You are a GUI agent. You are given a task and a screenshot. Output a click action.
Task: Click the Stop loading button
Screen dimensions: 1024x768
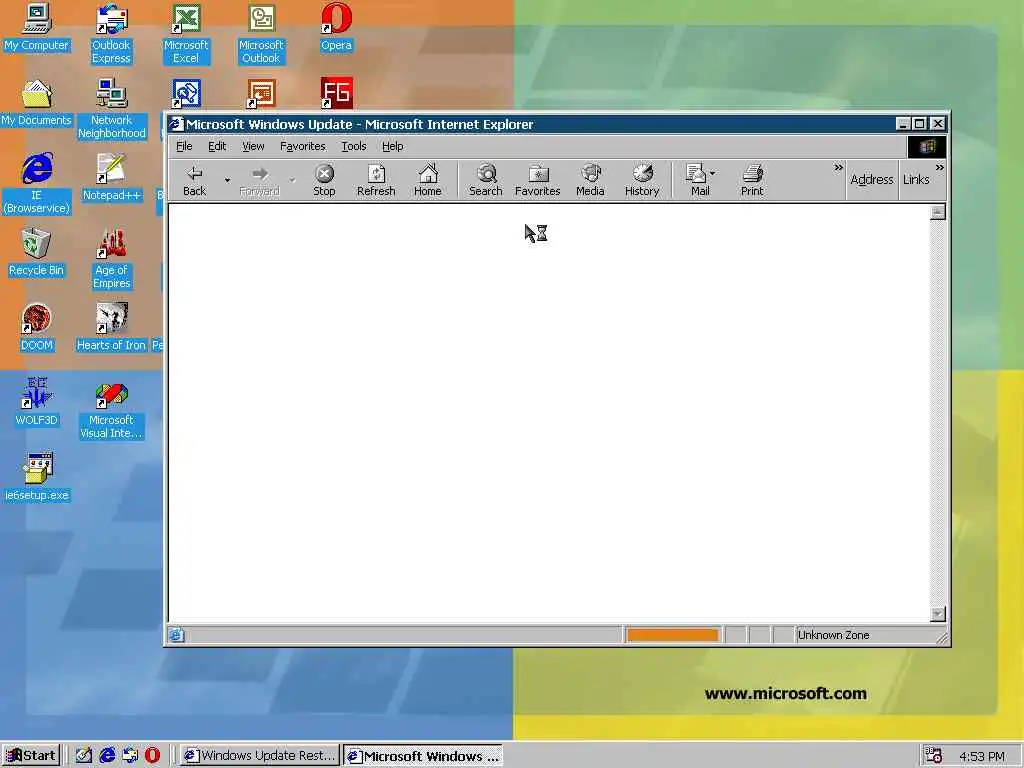(324, 180)
